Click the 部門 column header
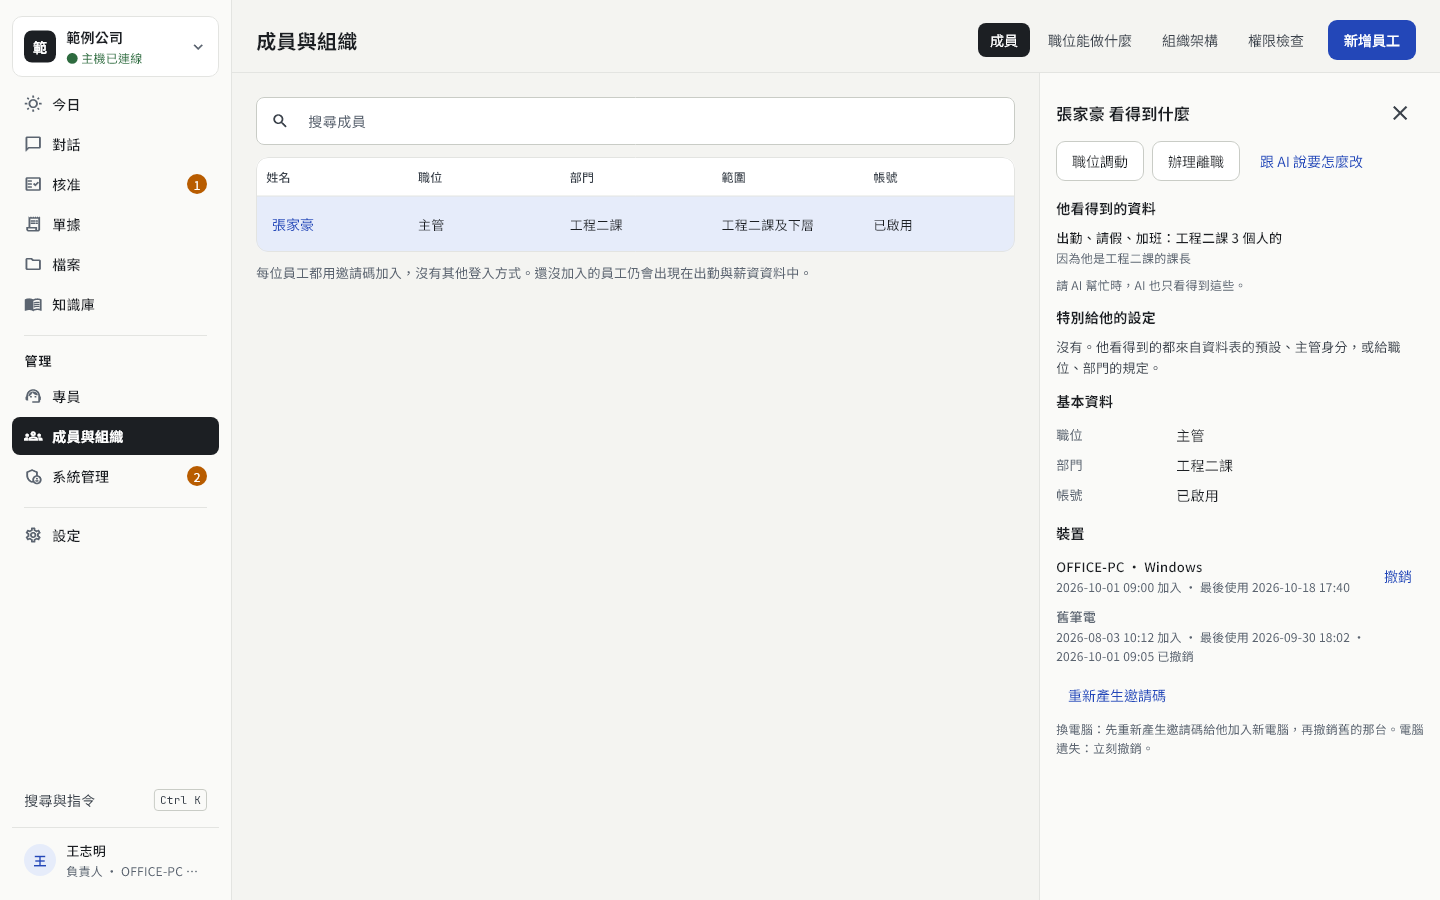Screen dimensions: 1440x900 tap(582, 177)
